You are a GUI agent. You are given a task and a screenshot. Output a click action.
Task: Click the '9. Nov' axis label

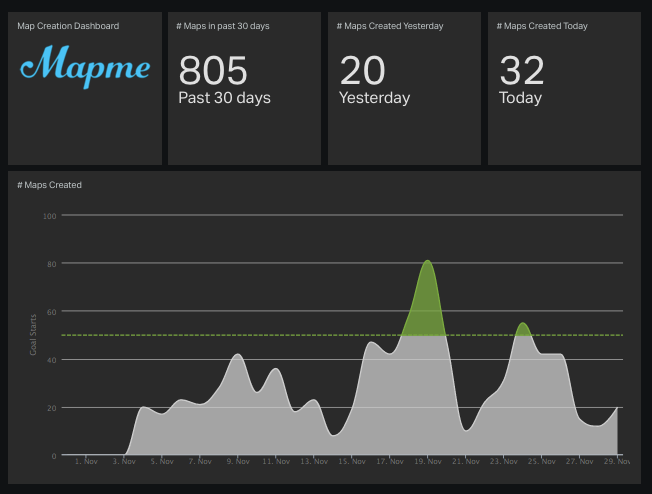(238, 461)
